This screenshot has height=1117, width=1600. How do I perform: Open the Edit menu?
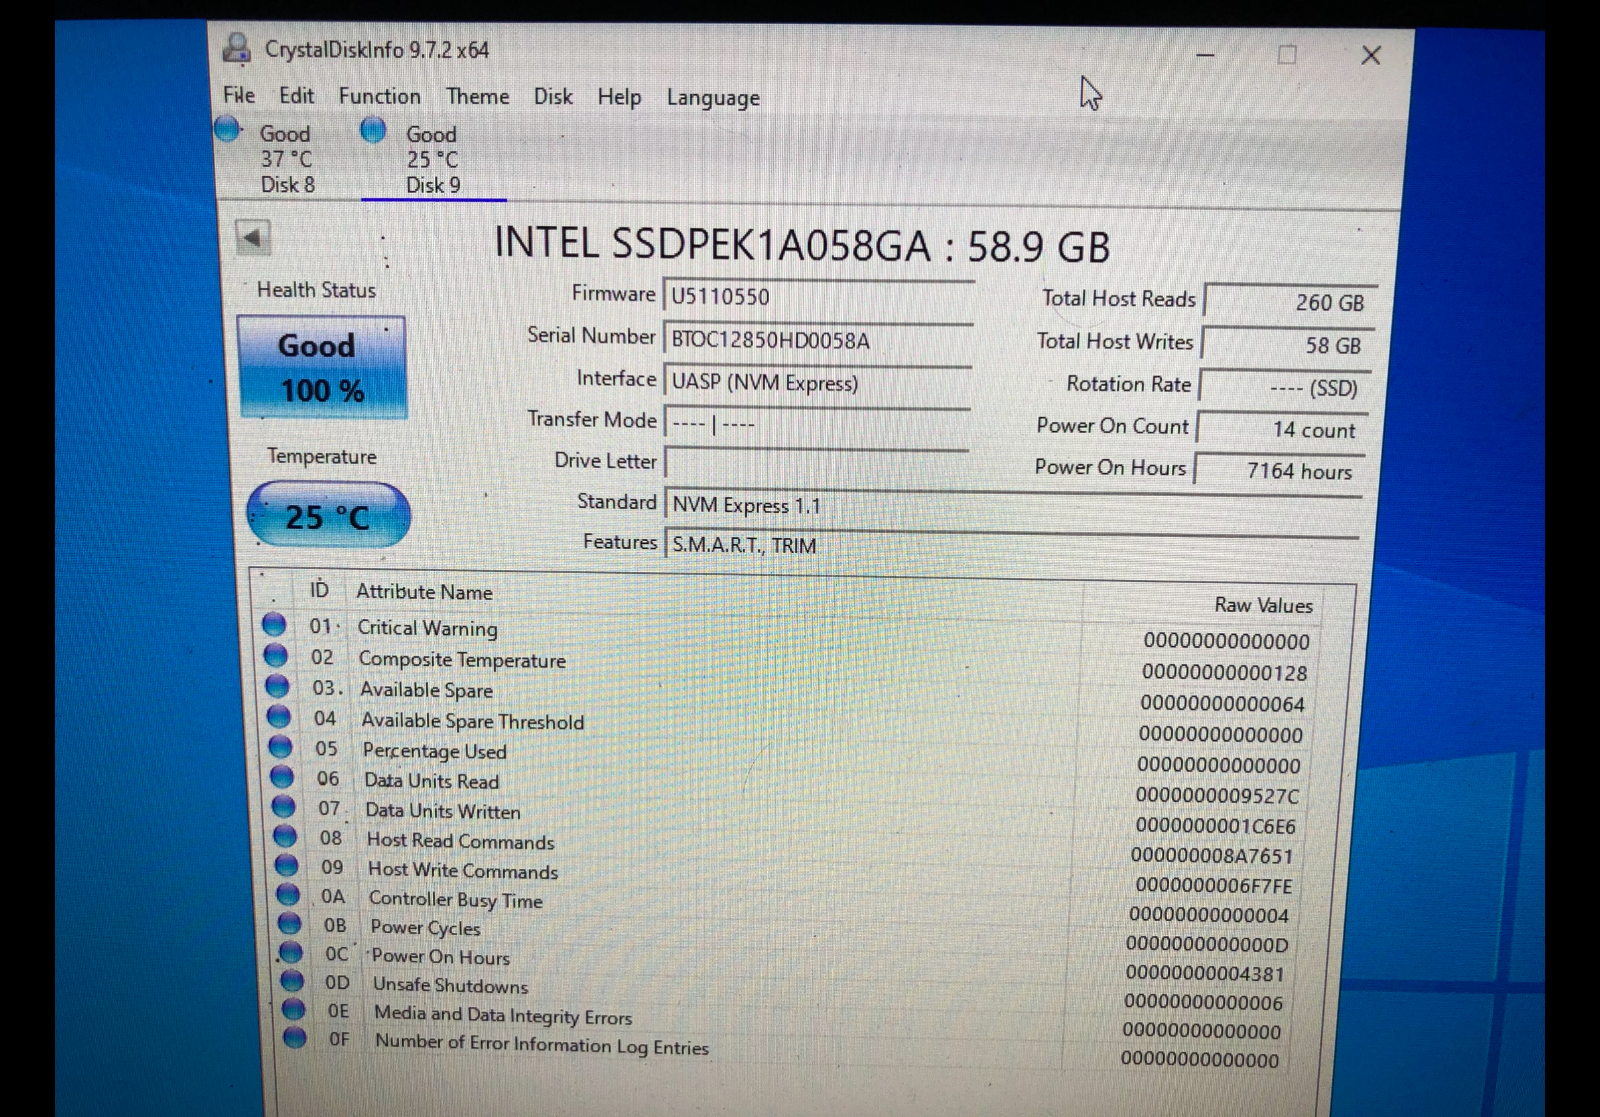(296, 95)
